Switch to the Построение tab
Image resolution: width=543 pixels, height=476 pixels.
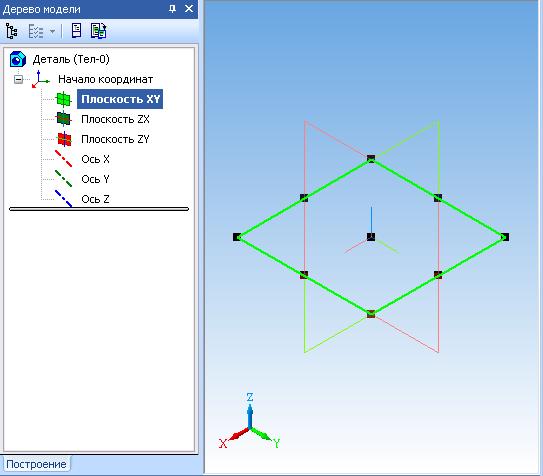coord(36,464)
